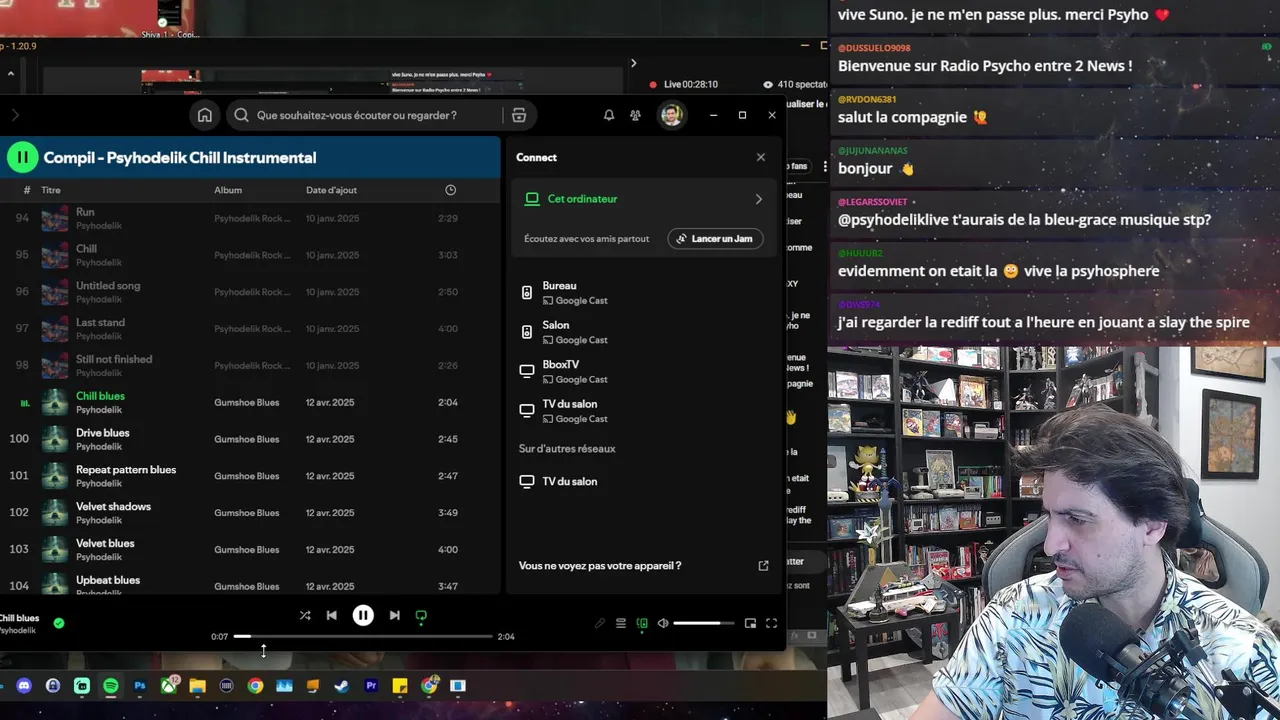Screen dimensions: 1280x720
Task: Open Steam from the taskbar
Action: pos(342,686)
